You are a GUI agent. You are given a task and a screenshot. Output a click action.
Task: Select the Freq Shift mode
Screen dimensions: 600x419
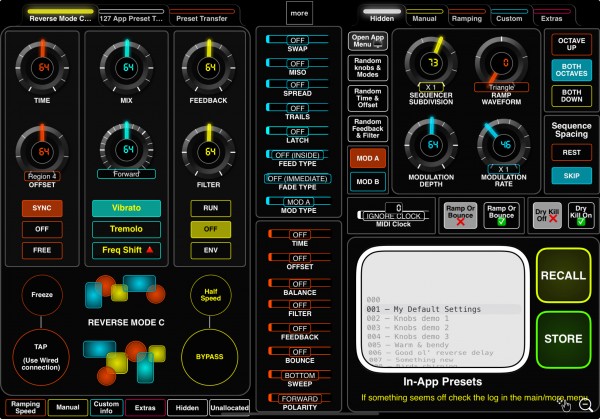click(126, 250)
